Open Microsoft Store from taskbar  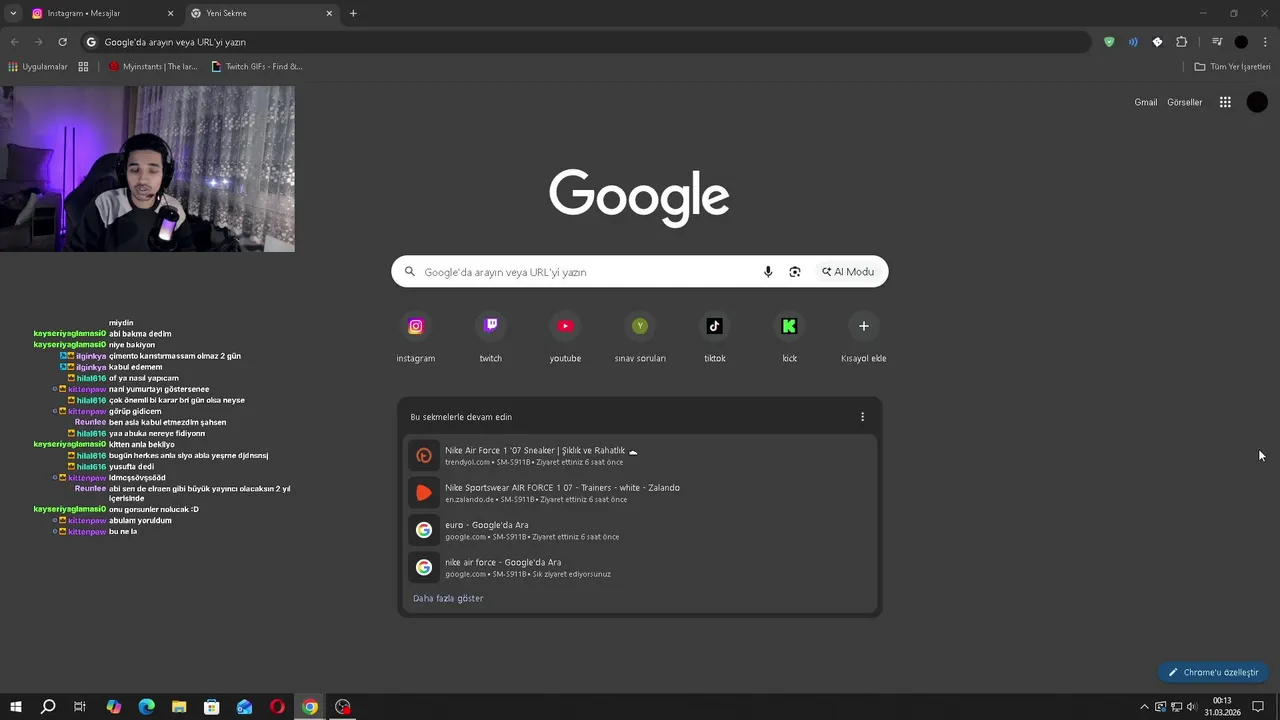(x=212, y=707)
